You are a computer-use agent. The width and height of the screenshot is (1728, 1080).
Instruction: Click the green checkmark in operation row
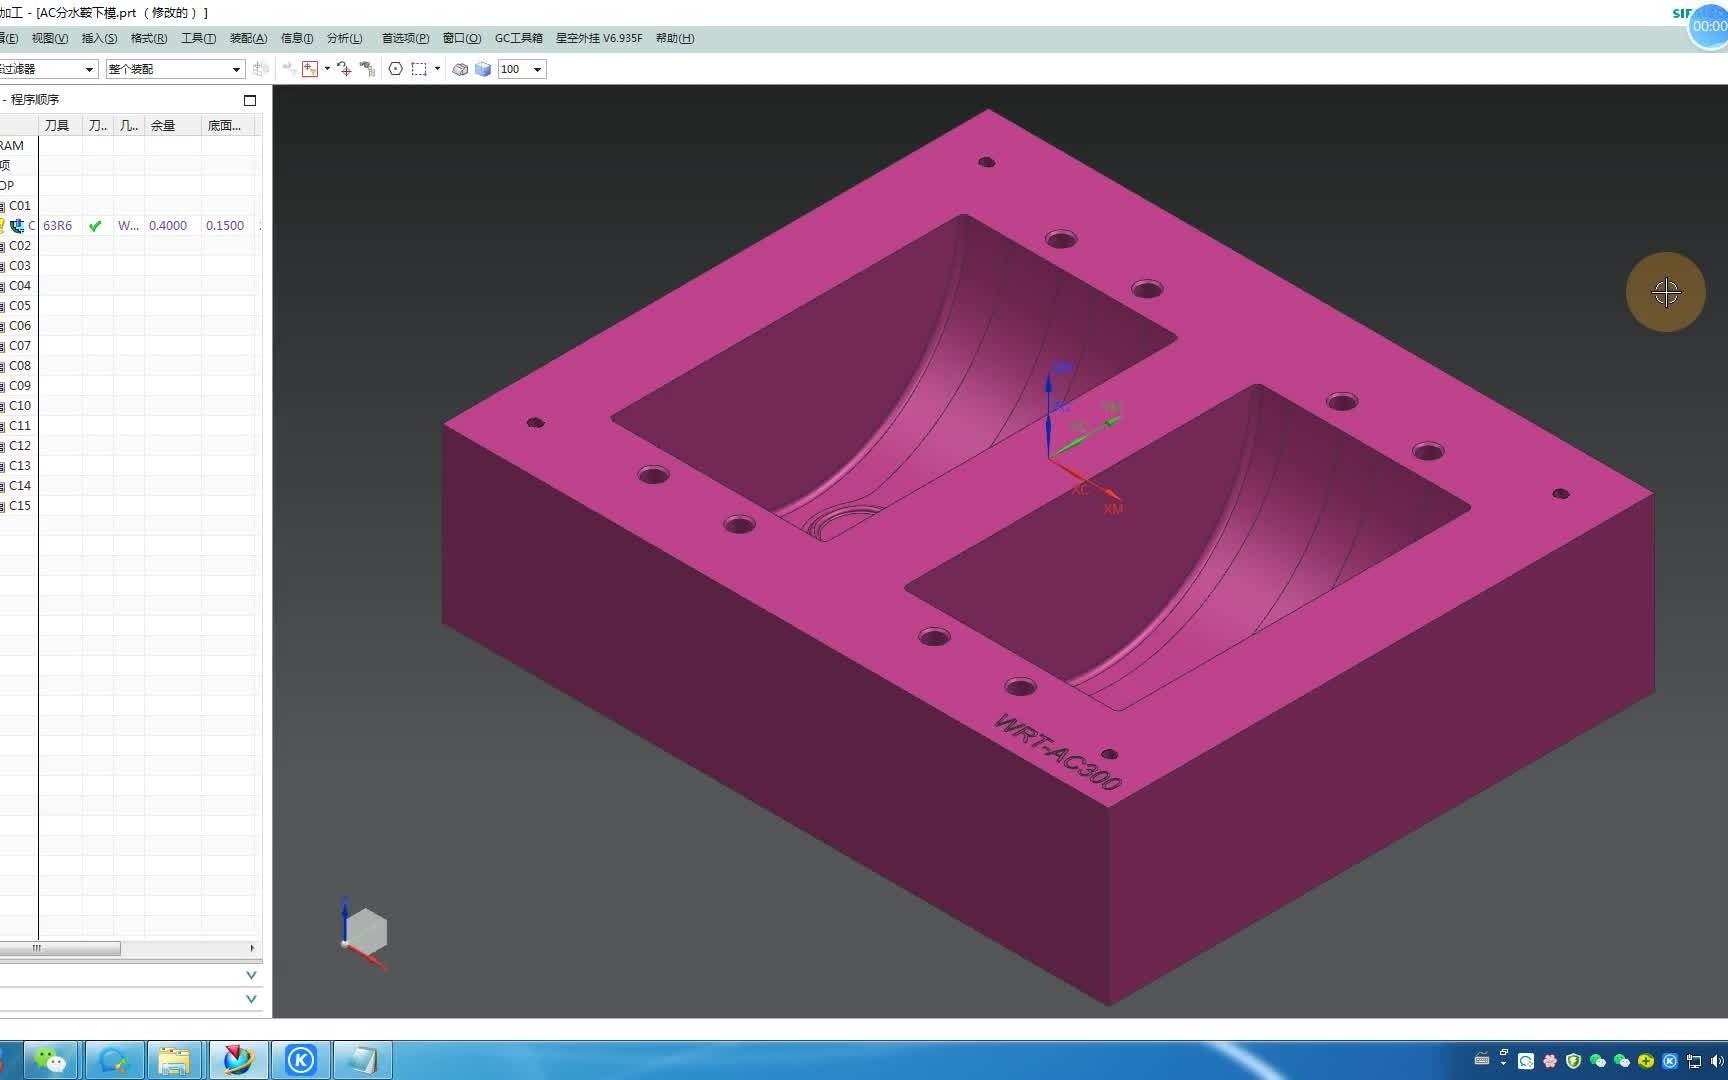coord(95,225)
